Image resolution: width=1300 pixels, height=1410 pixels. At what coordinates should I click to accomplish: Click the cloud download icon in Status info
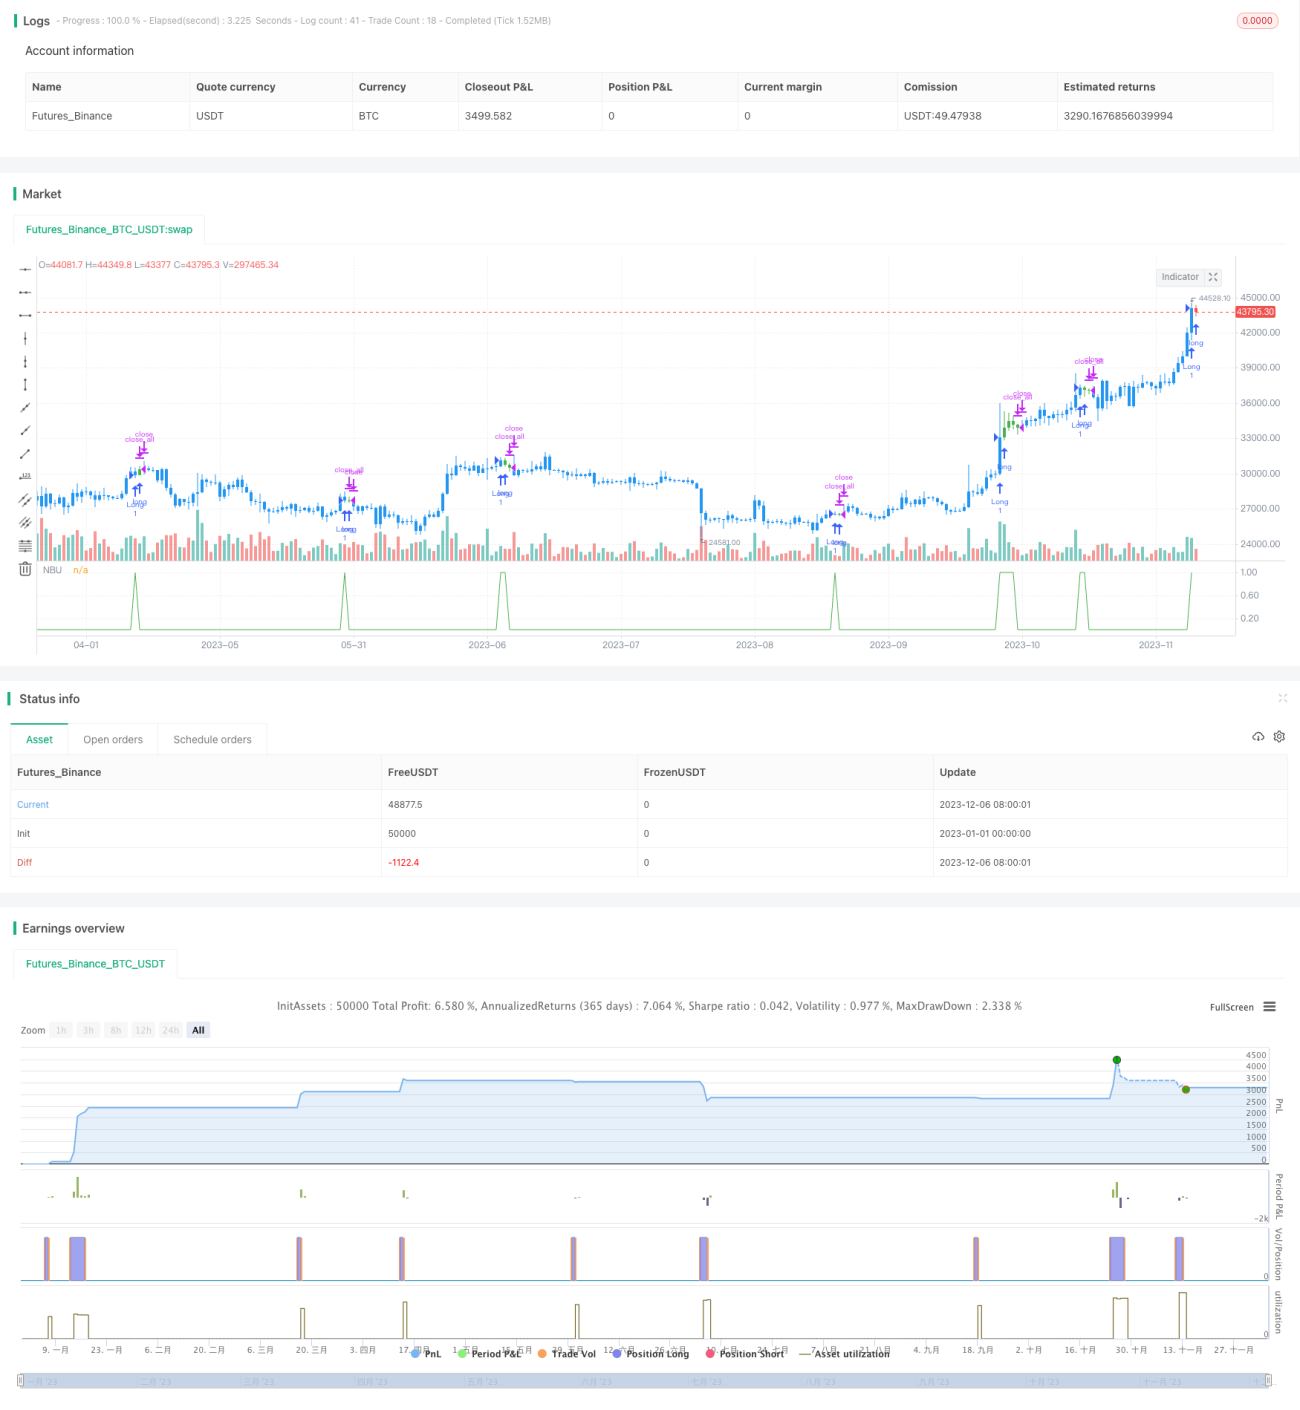click(x=1258, y=737)
